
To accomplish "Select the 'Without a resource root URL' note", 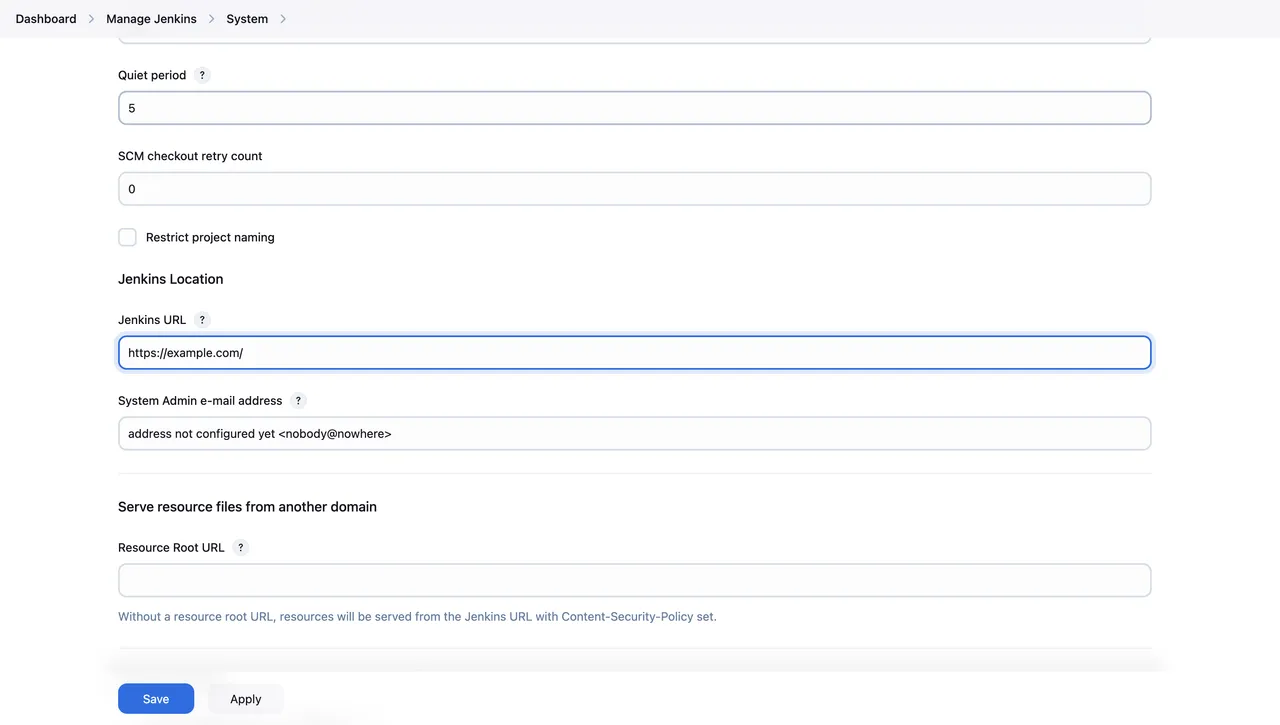I will click(x=417, y=617).
